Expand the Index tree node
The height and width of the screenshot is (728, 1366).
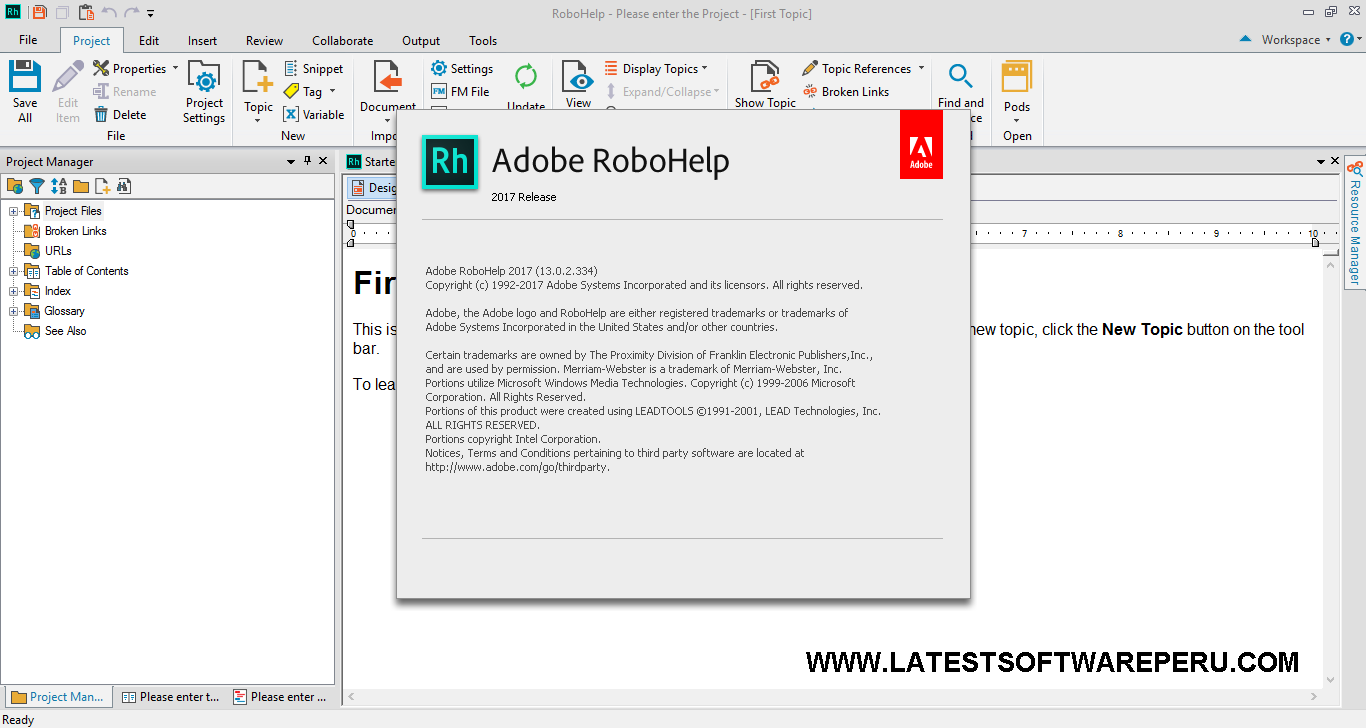14,291
